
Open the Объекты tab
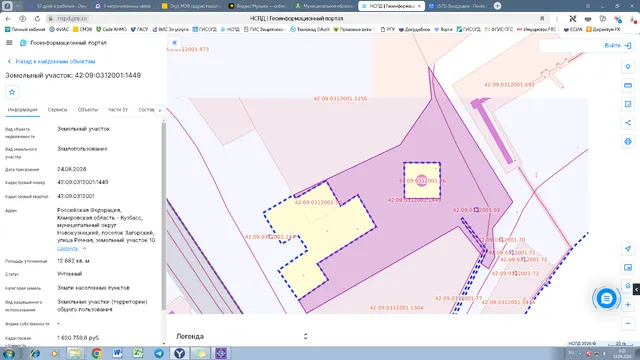click(88, 110)
